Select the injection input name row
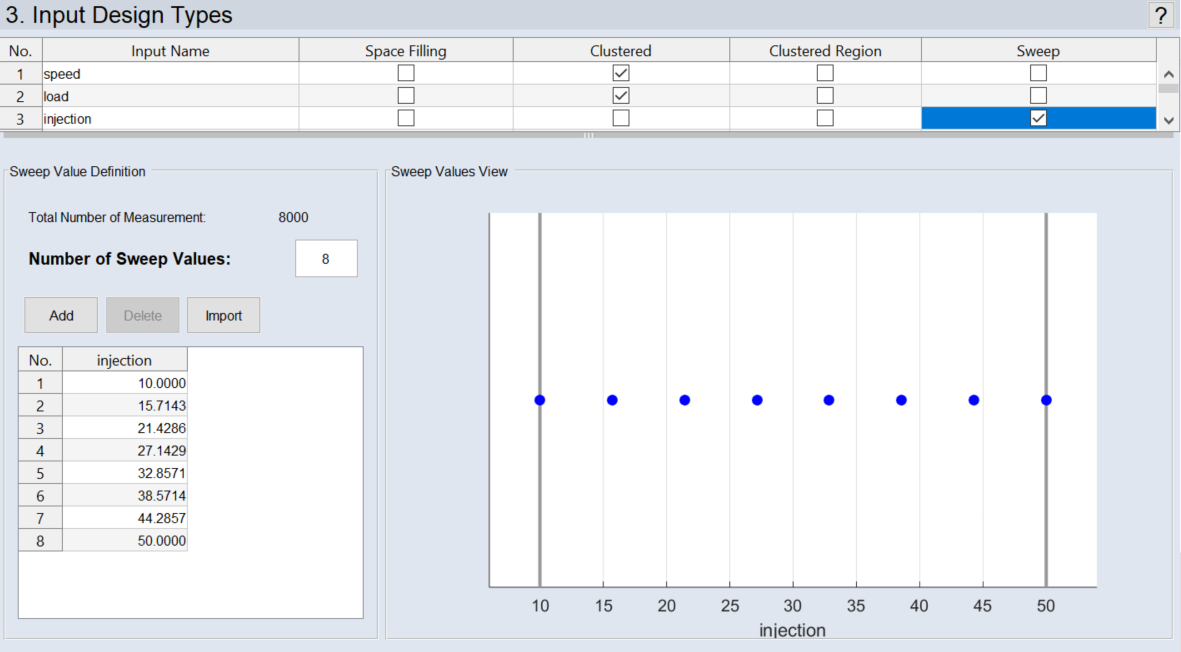The height and width of the screenshot is (652, 1181). coord(170,119)
